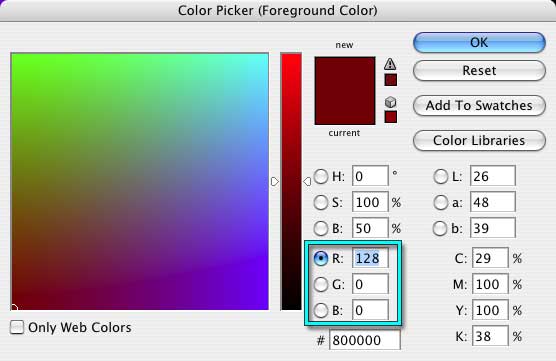This screenshot has height=361, width=556.
Task: Click the Reset button
Action: [479, 70]
